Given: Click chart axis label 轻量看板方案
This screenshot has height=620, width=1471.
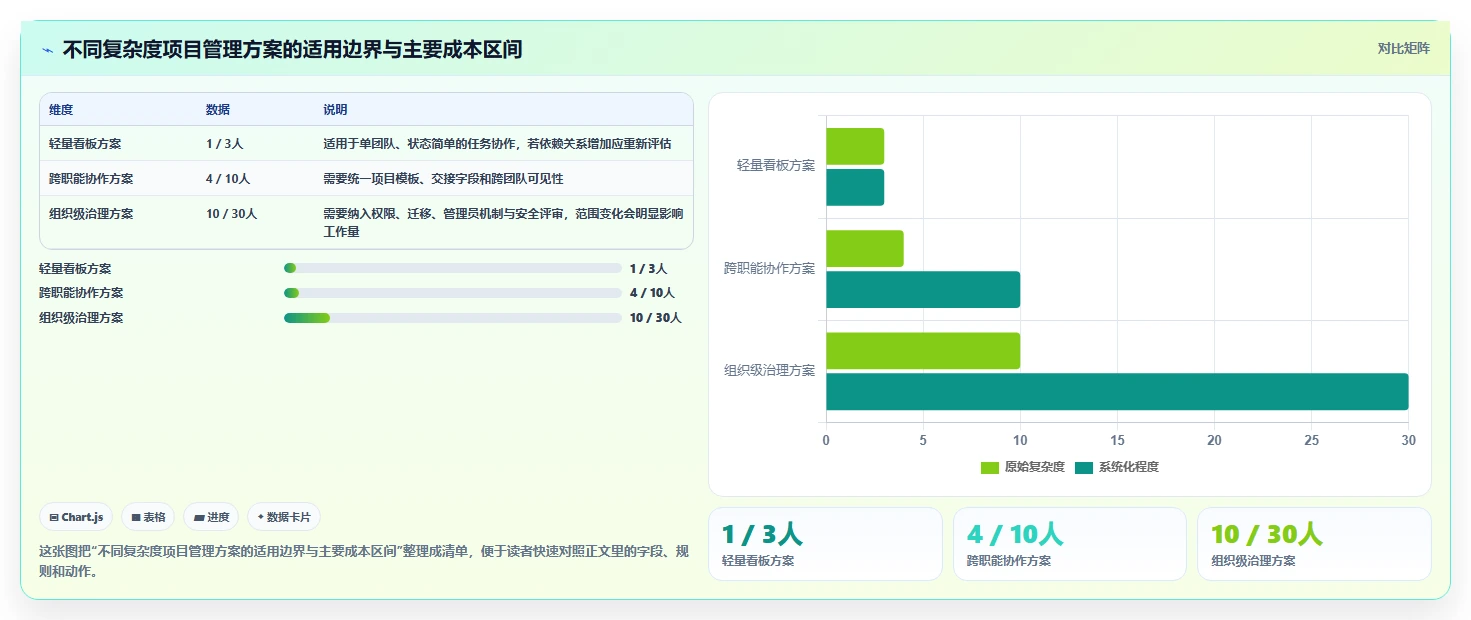Looking at the screenshot, I should point(776,166).
